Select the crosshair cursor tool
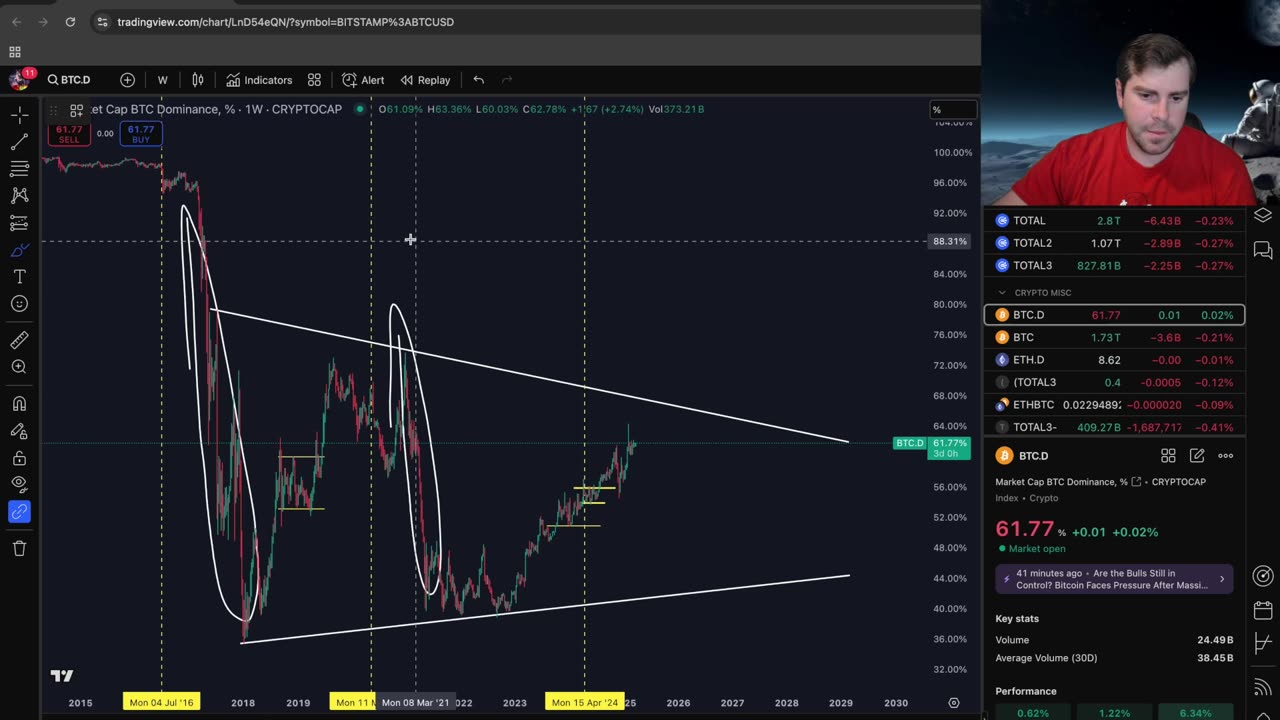This screenshot has width=1280, height=720. 19,115
